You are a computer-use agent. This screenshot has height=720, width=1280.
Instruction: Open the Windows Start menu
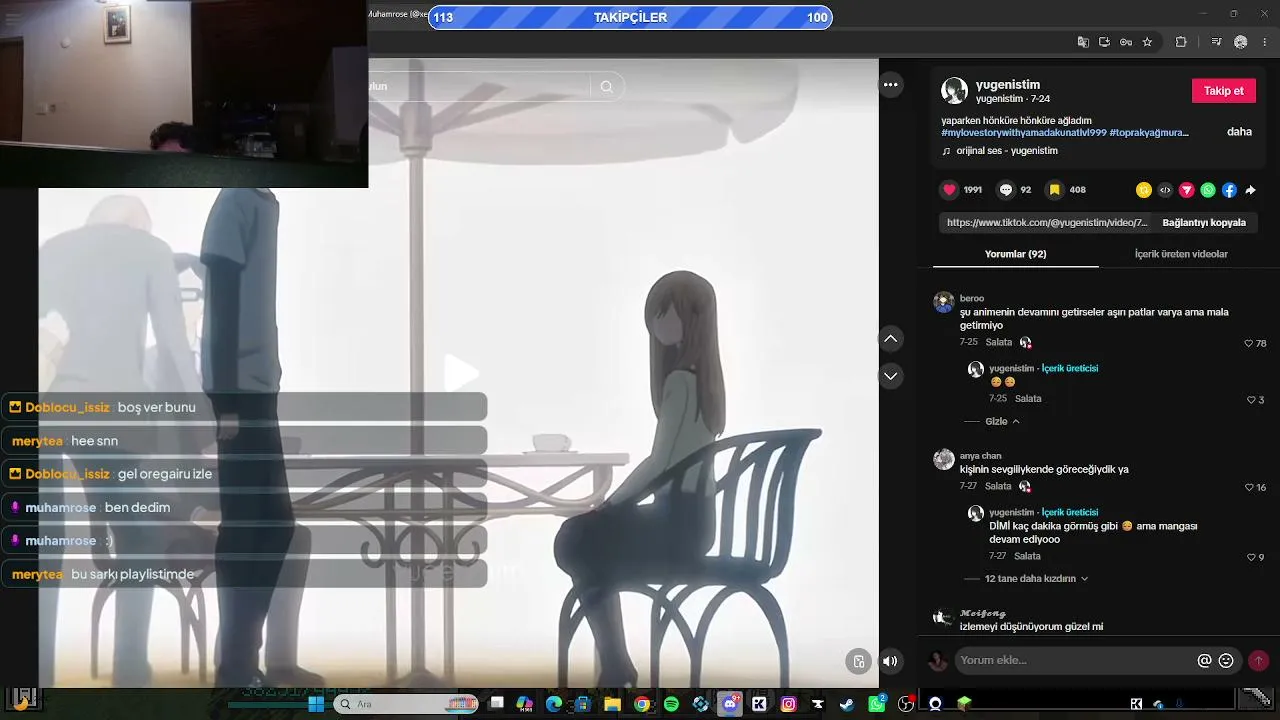click(316, 704)
